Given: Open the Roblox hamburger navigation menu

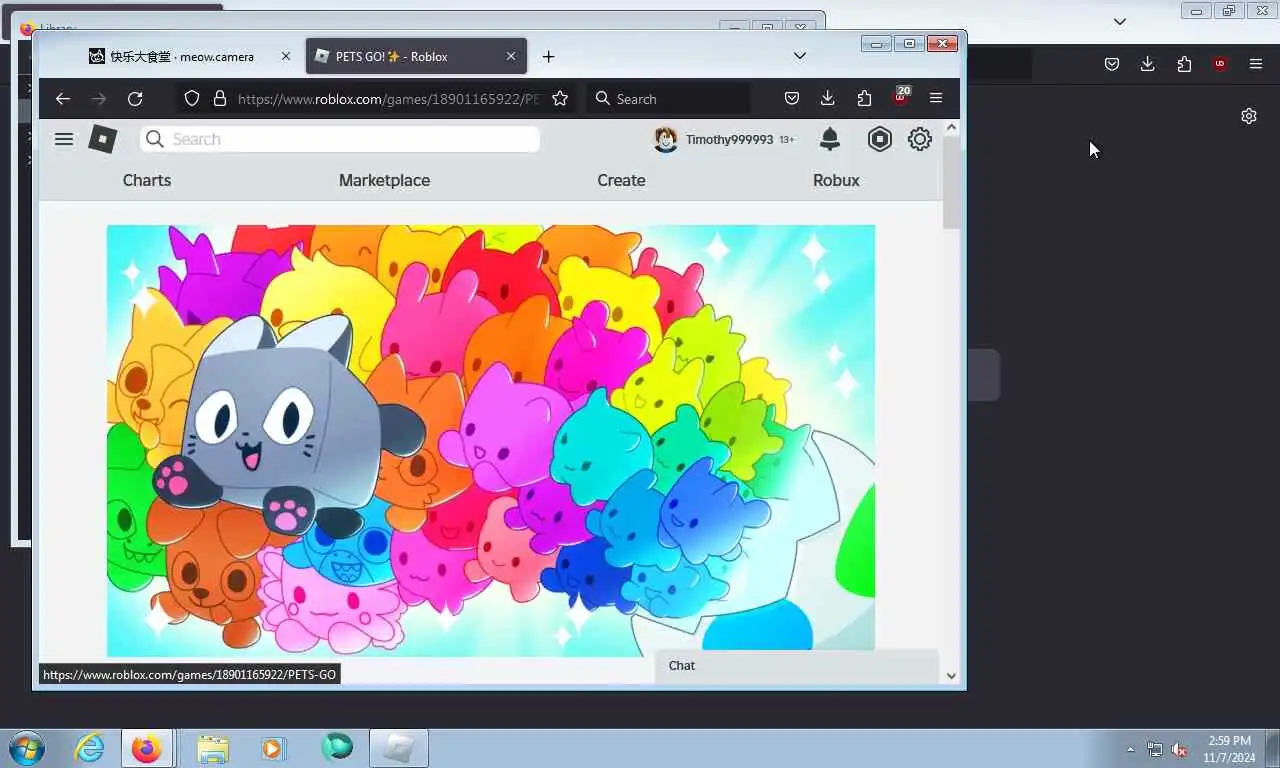Looking at the screenshot, I should (x=64, y=139).
